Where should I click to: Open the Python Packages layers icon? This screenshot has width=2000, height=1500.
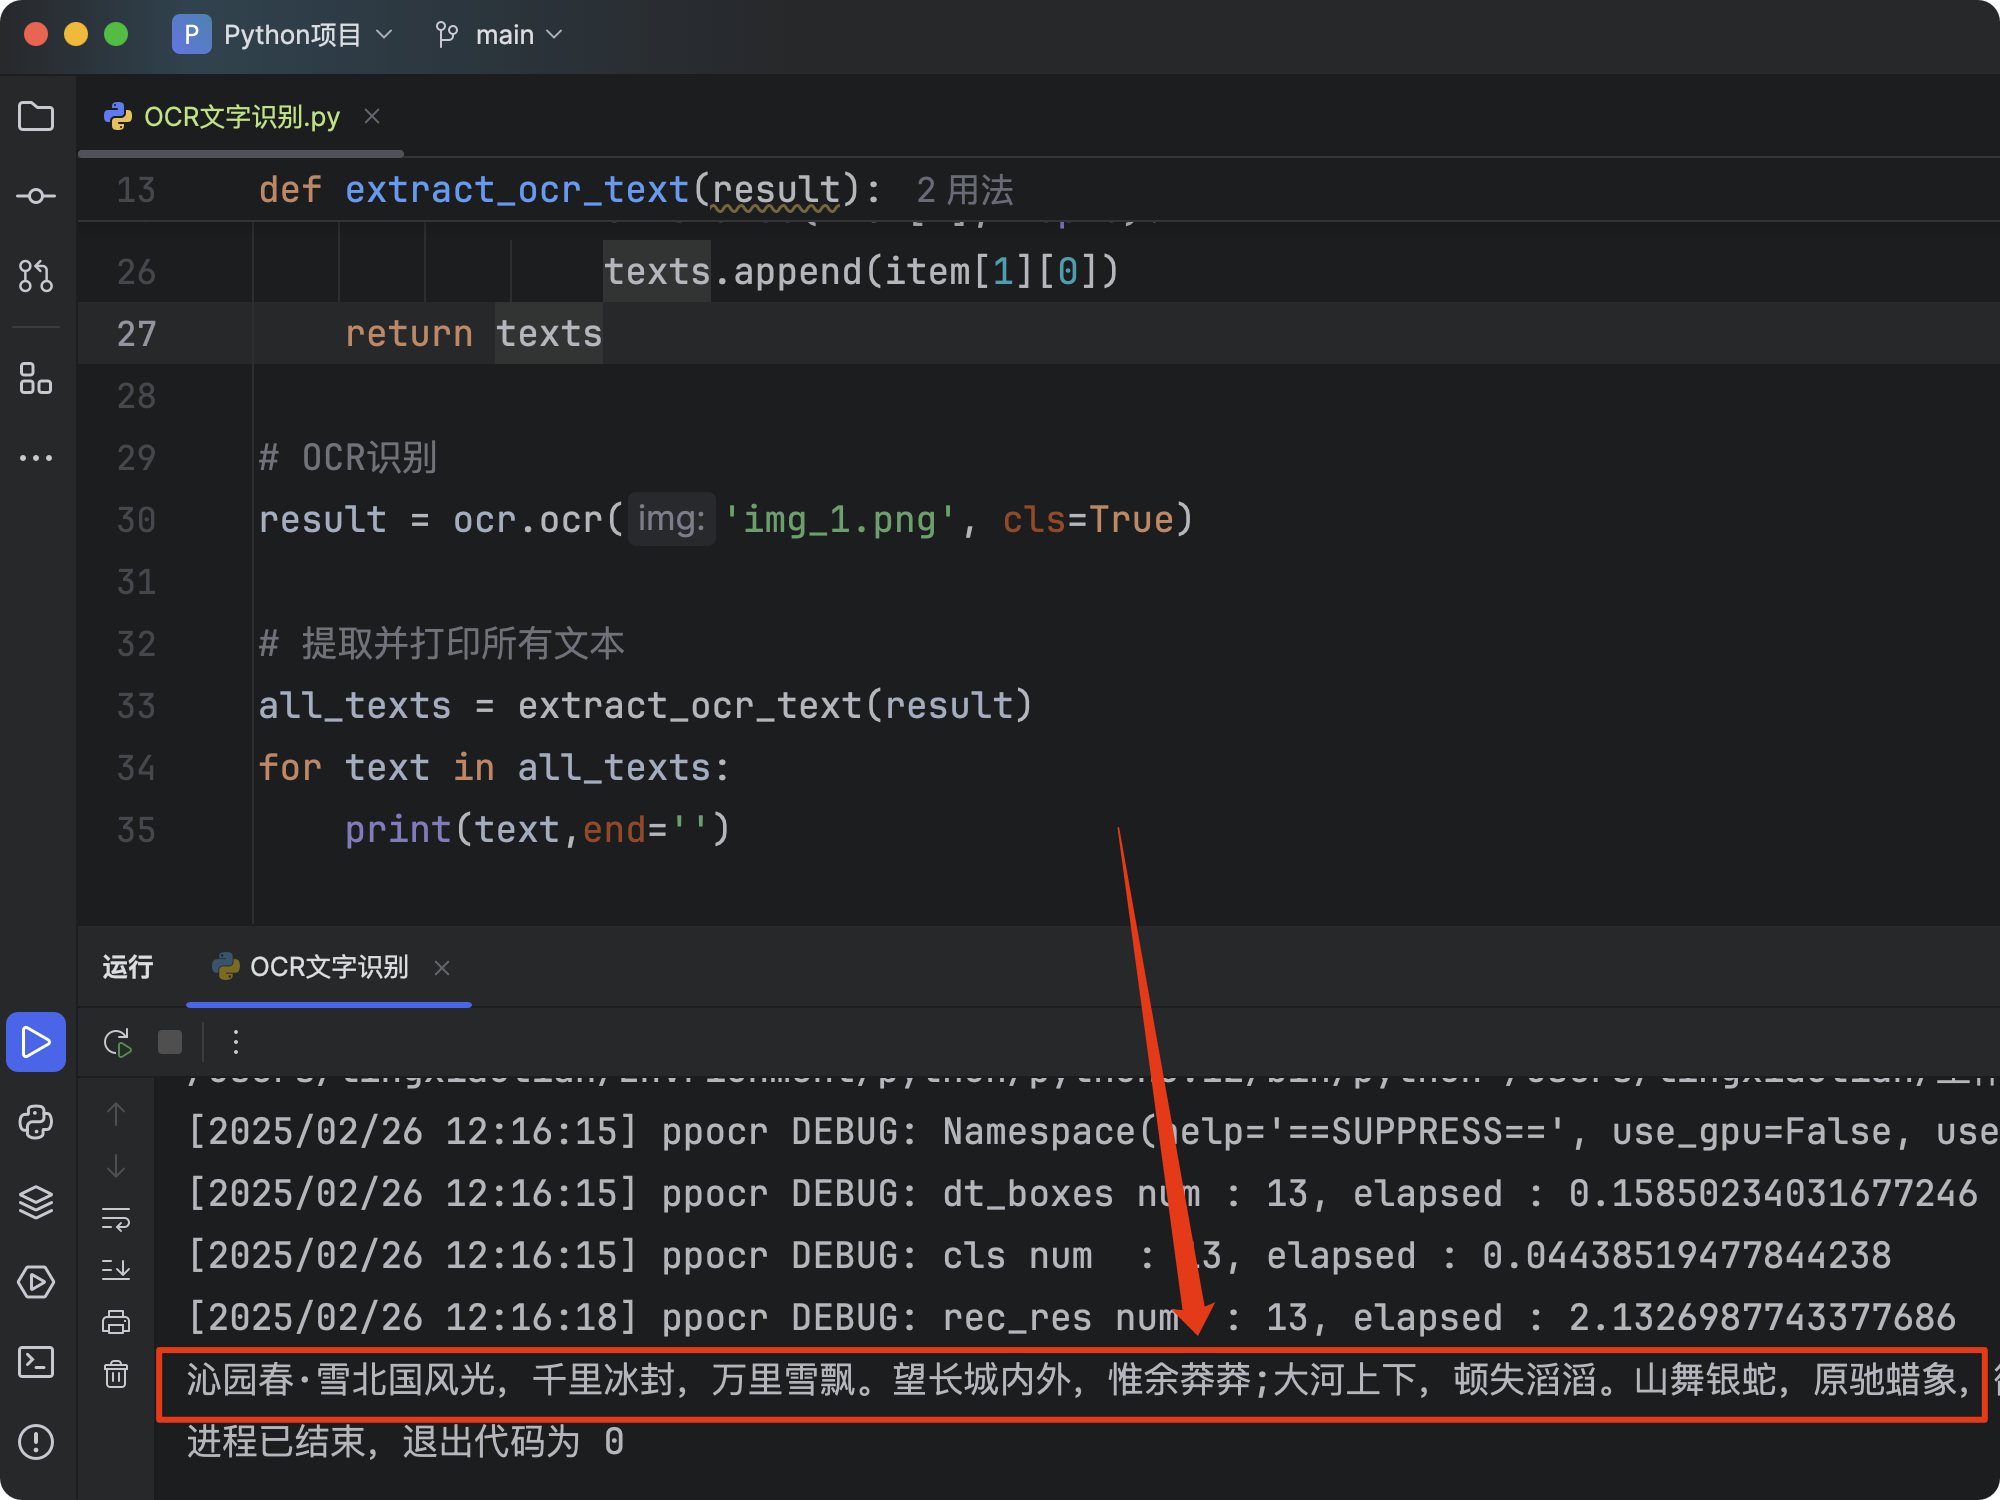coord(36,1202)
